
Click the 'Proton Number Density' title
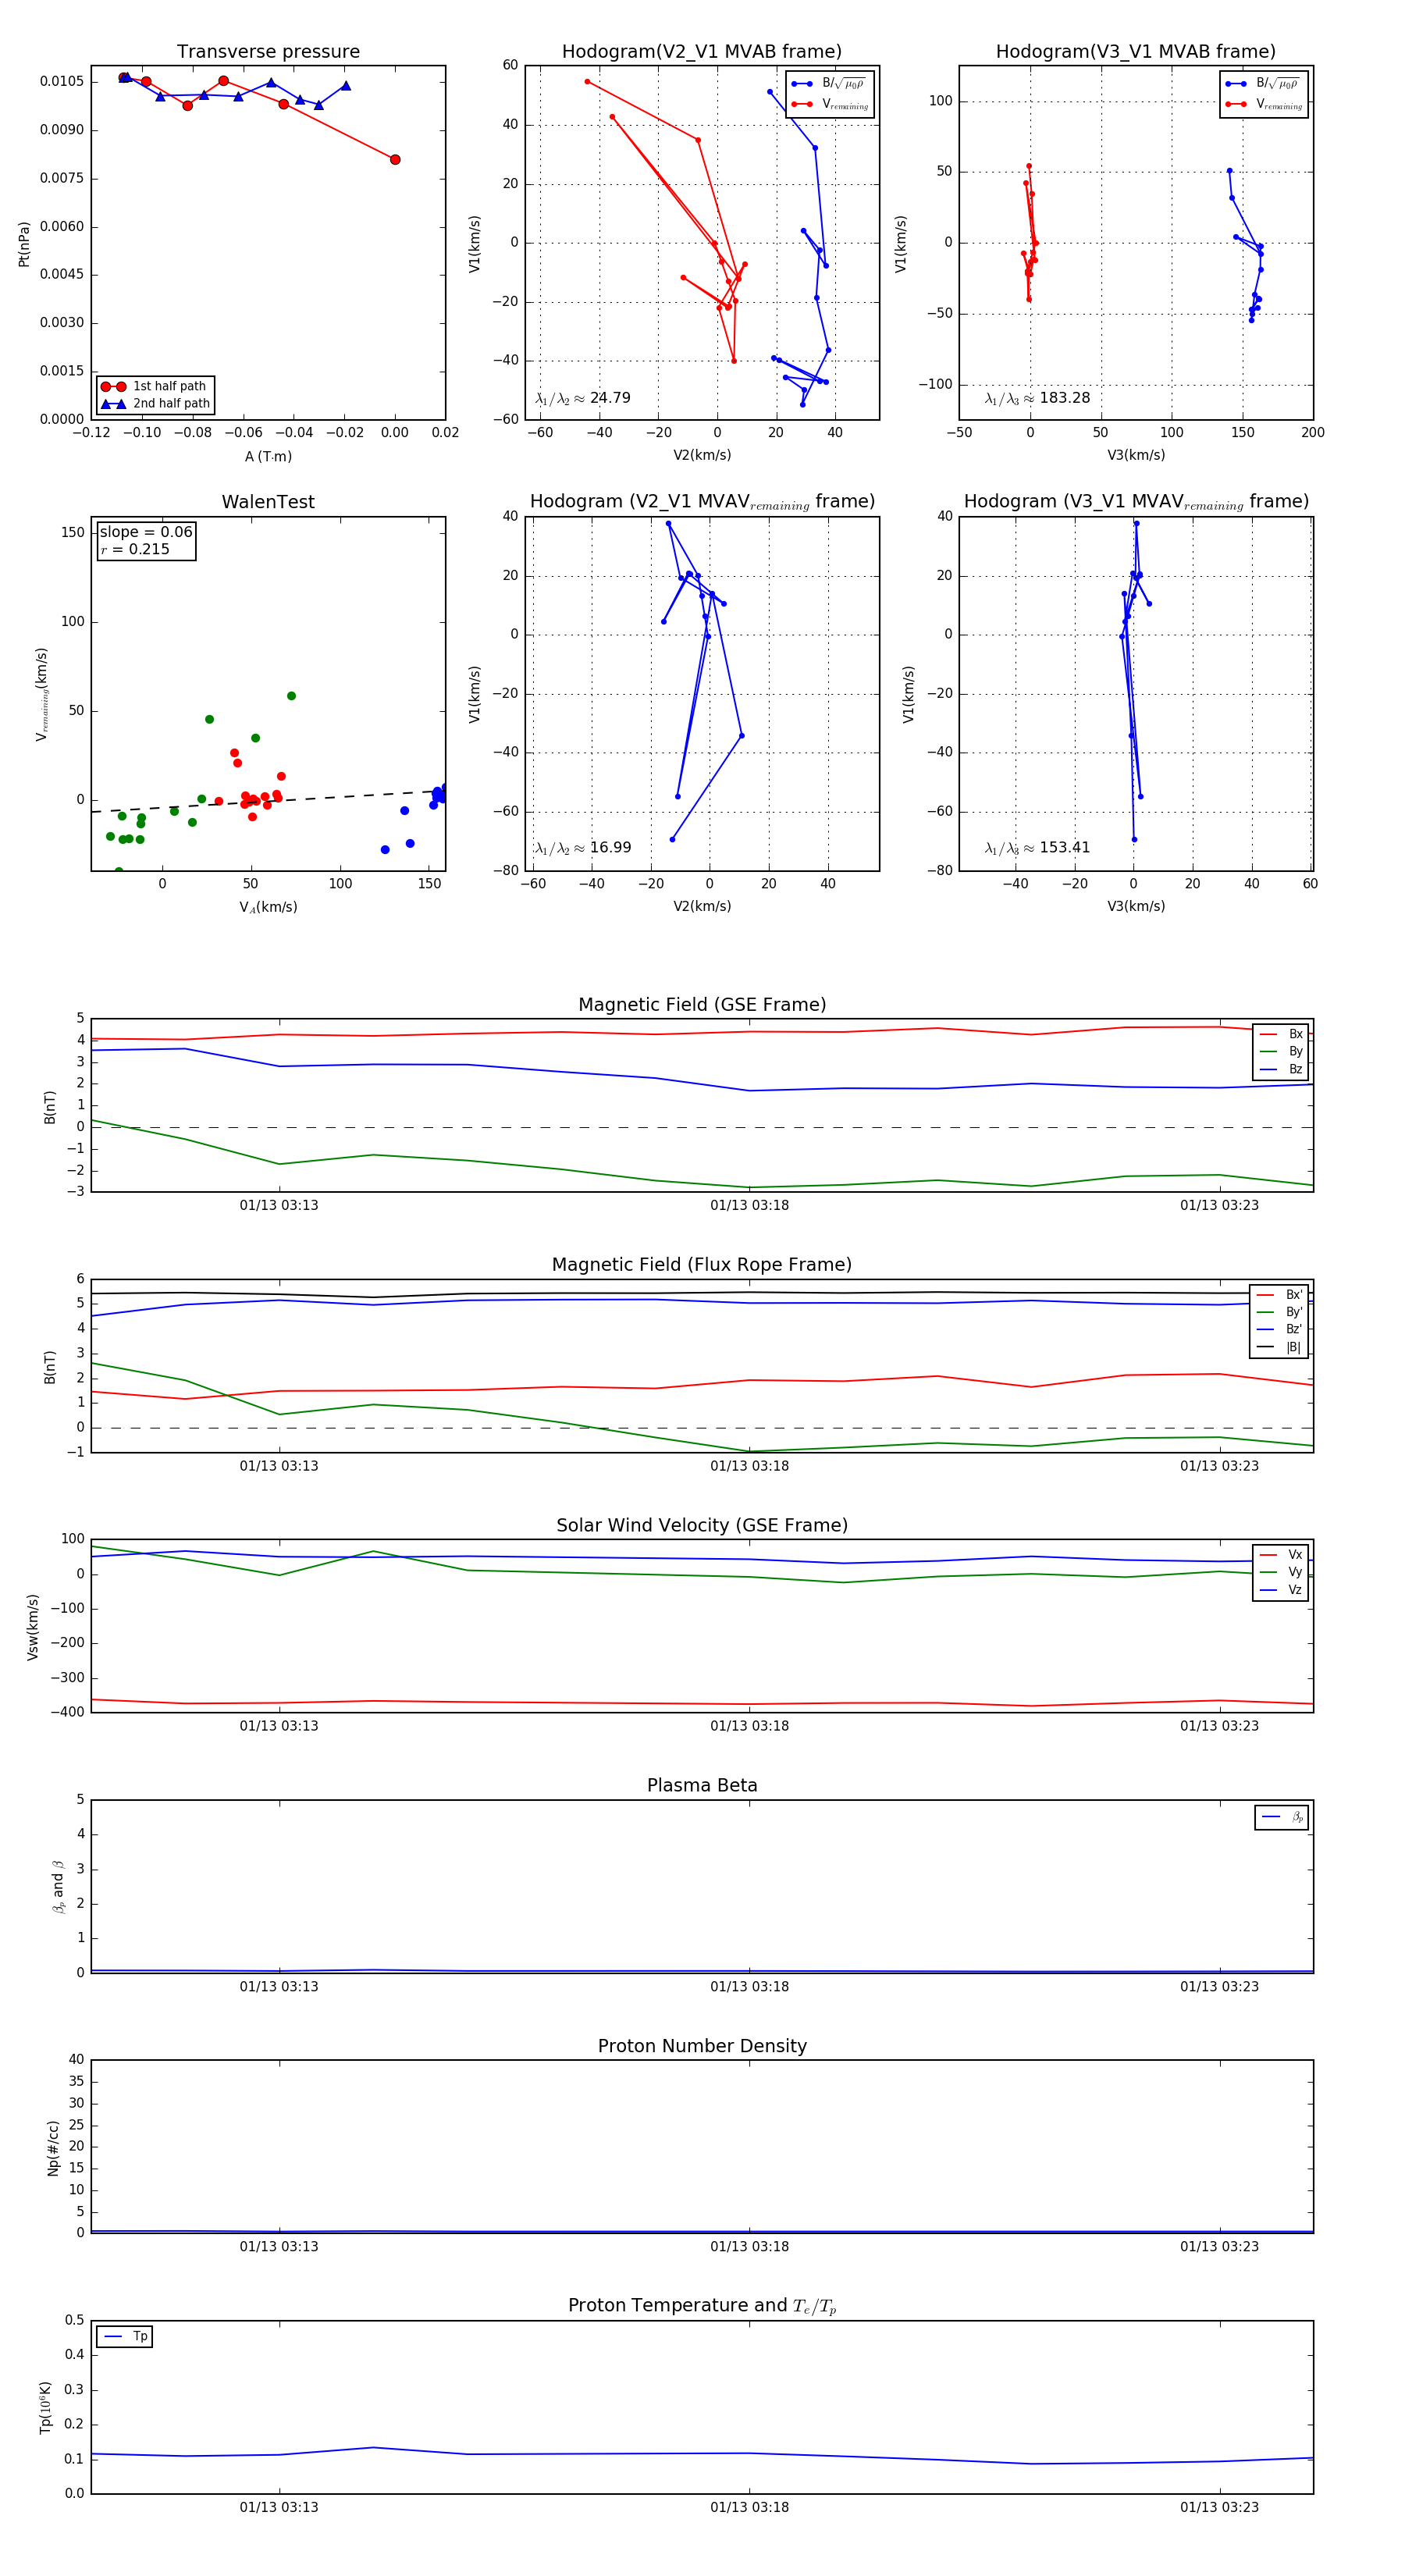tap(702, 2046)
